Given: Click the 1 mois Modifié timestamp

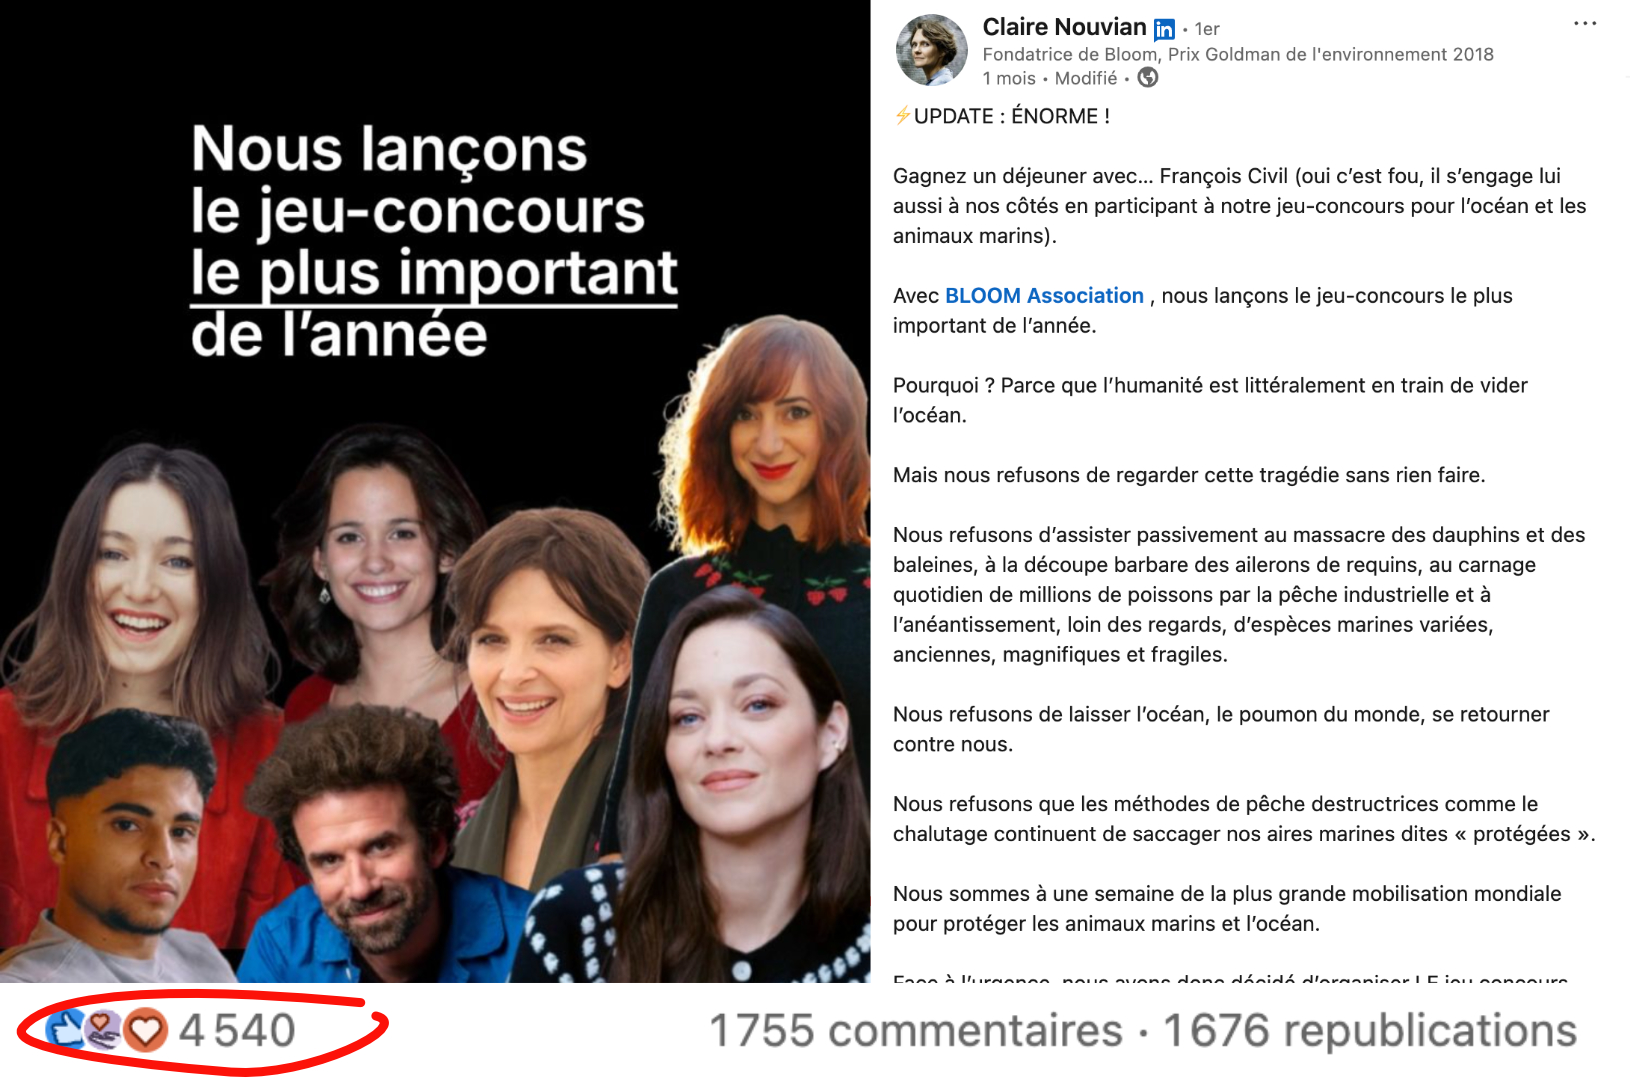Looking at the screenshot, I should pyautogui.click(x=1050, y=78).
